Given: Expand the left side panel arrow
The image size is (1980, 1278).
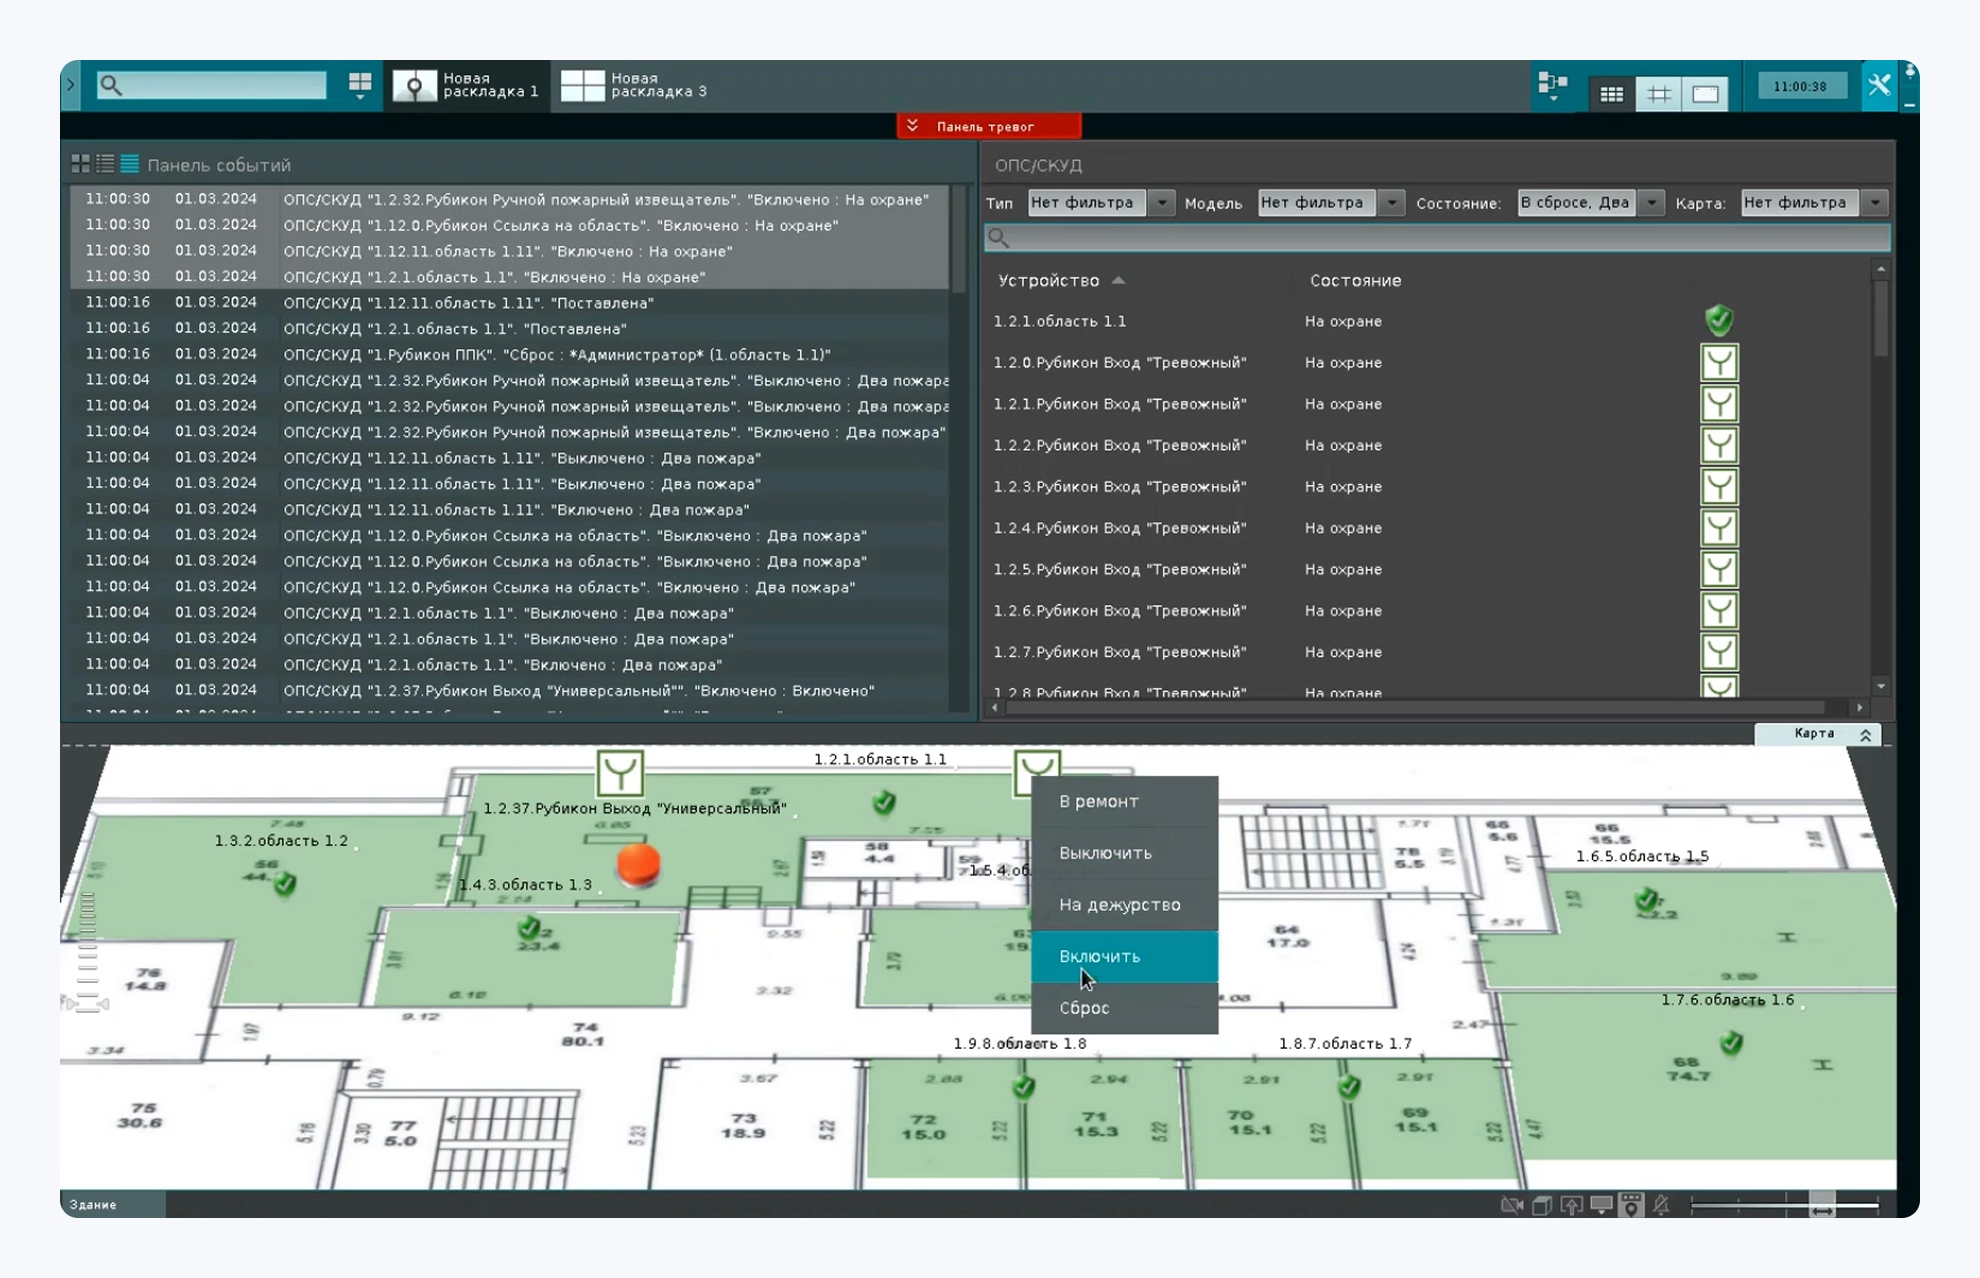Looking at the screenshot, I should coord(71,85).
